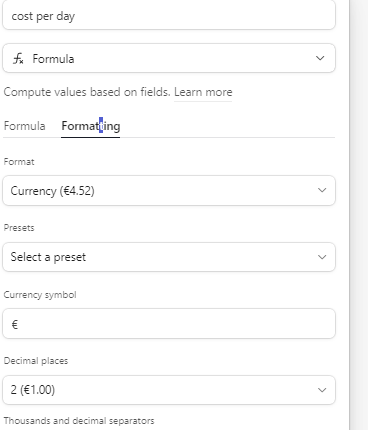Viewport: 368px width, 430px height.
Task: Click the 'Presets' label
Action: 19,228
